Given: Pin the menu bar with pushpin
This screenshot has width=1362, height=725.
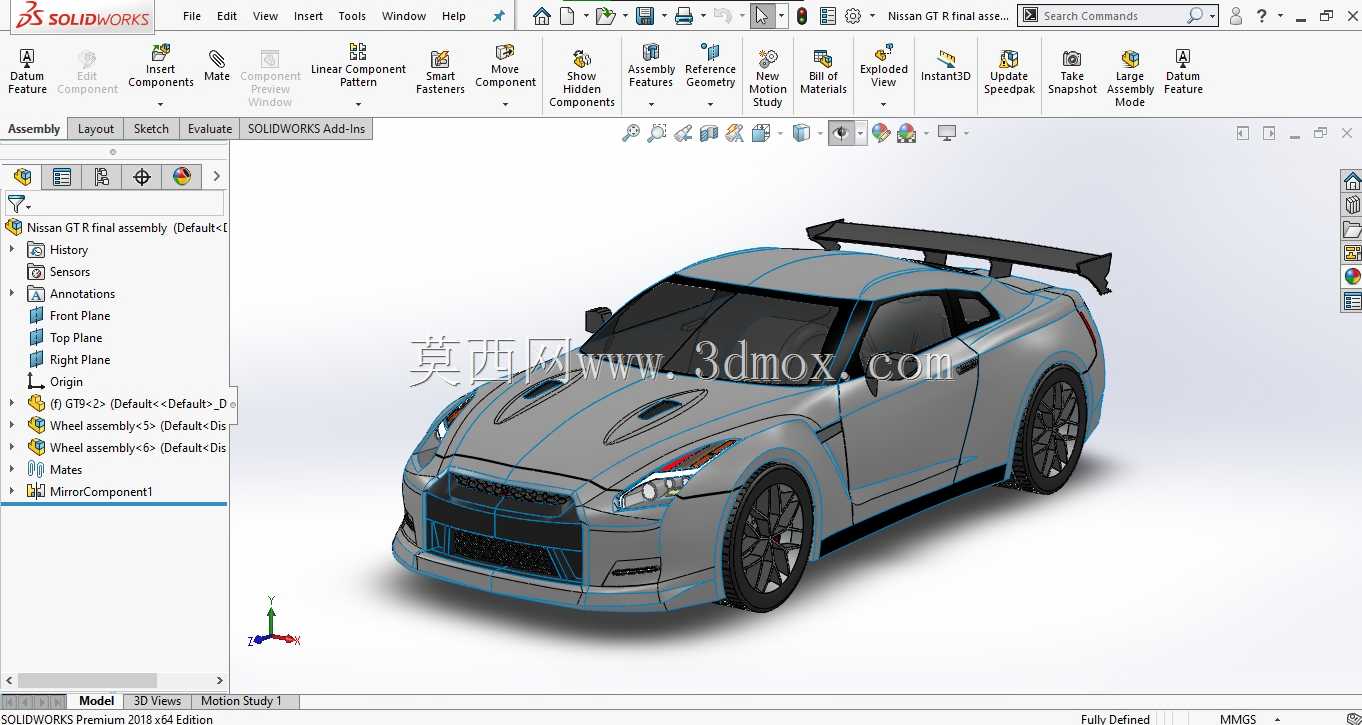Looking at the screenshot, I should coord(499,16).
